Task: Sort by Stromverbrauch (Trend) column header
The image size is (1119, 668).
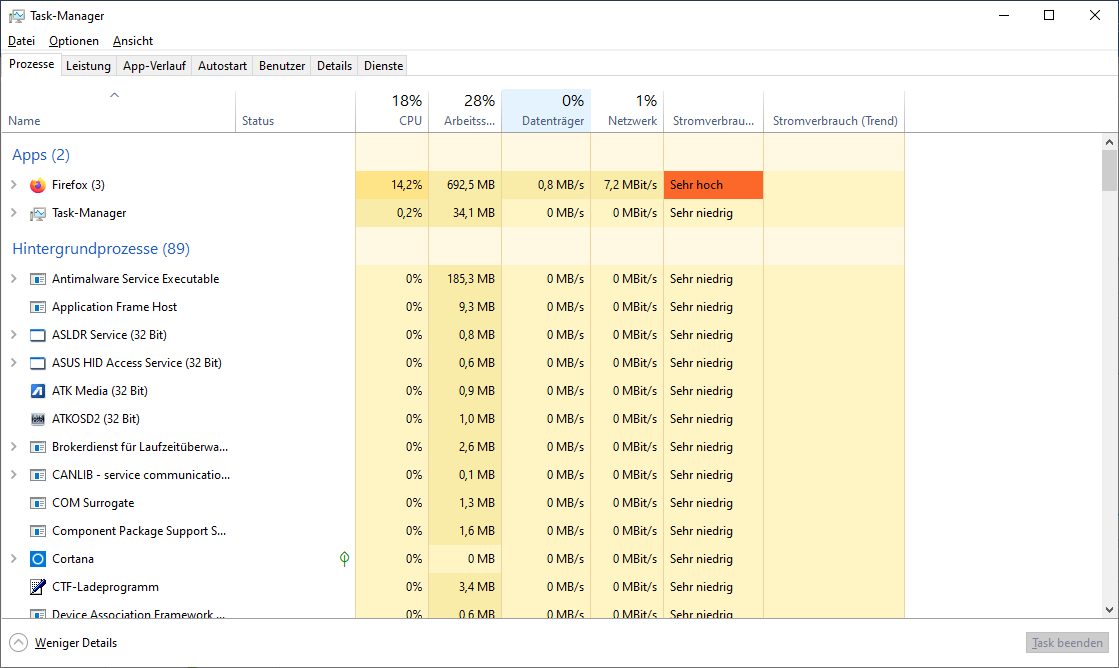Action: [834, 111]
